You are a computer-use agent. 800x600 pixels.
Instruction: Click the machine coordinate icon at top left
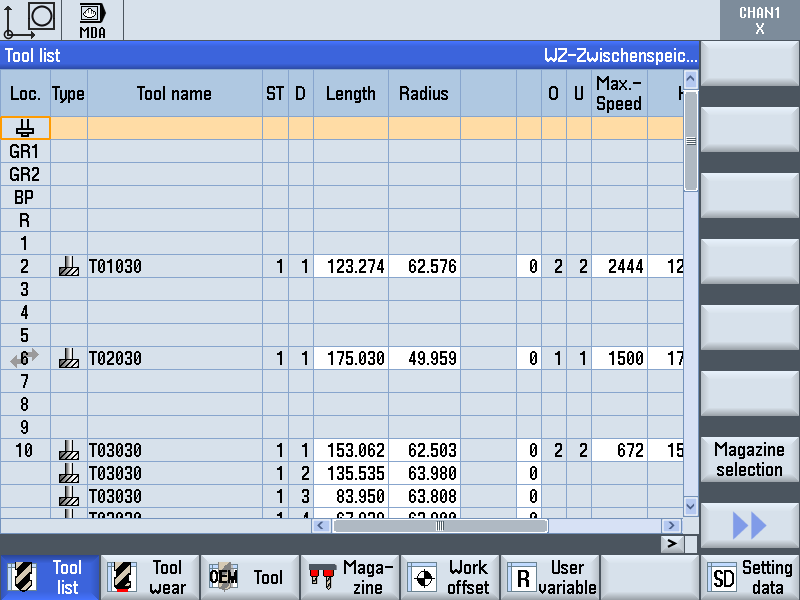point(29,20)
